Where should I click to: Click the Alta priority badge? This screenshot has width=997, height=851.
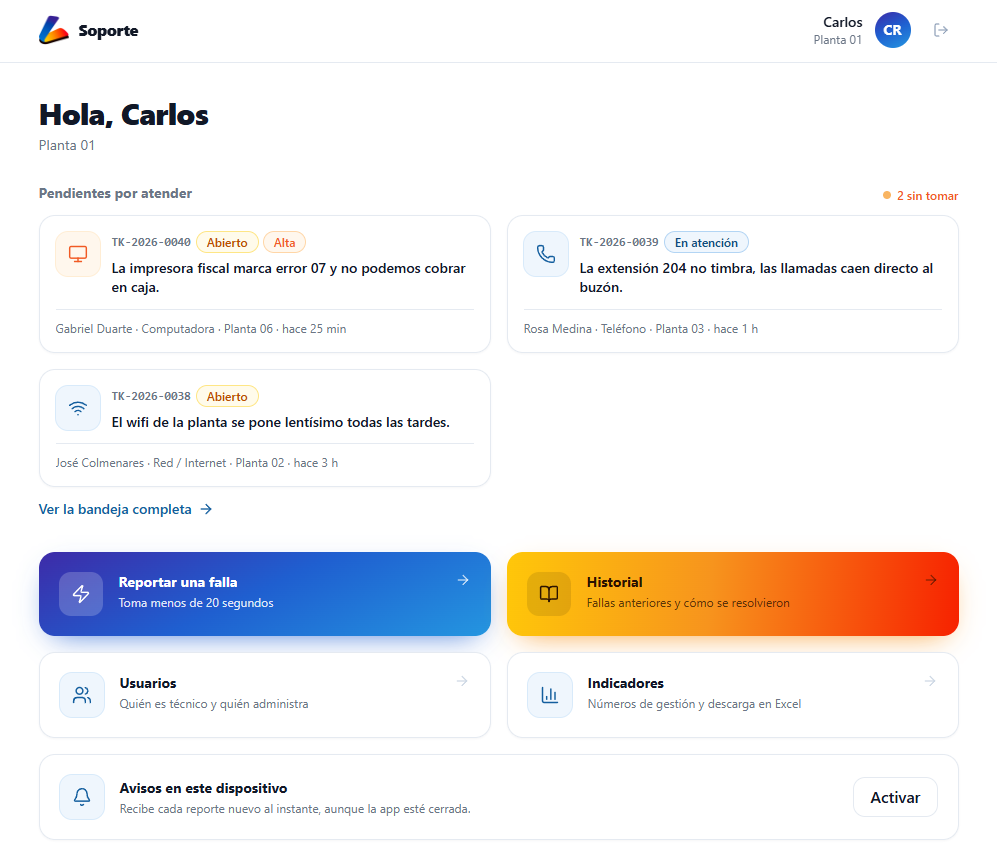(x=284, y=242)
